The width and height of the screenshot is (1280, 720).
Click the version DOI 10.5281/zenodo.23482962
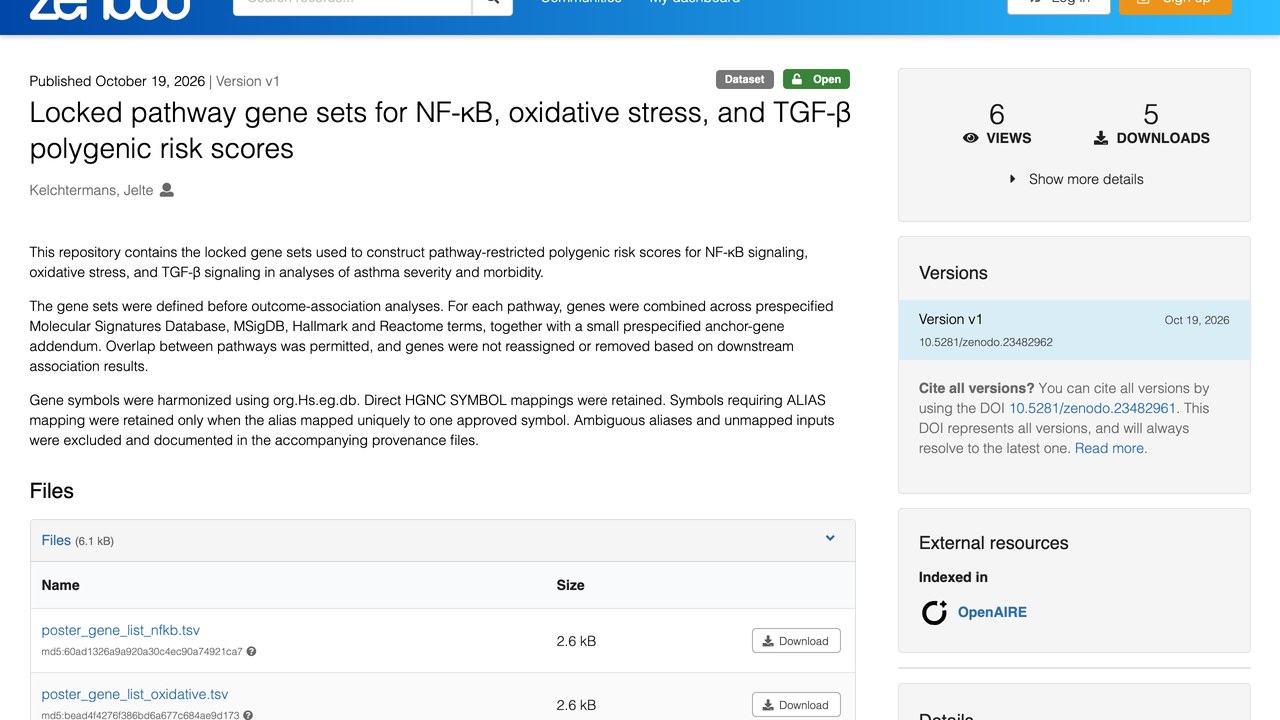(x=986, y=342)
